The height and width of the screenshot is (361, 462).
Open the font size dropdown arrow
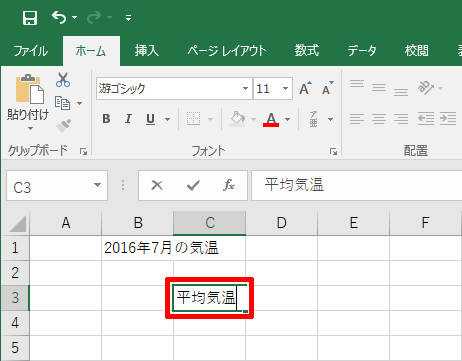click(x=285, y=89)
